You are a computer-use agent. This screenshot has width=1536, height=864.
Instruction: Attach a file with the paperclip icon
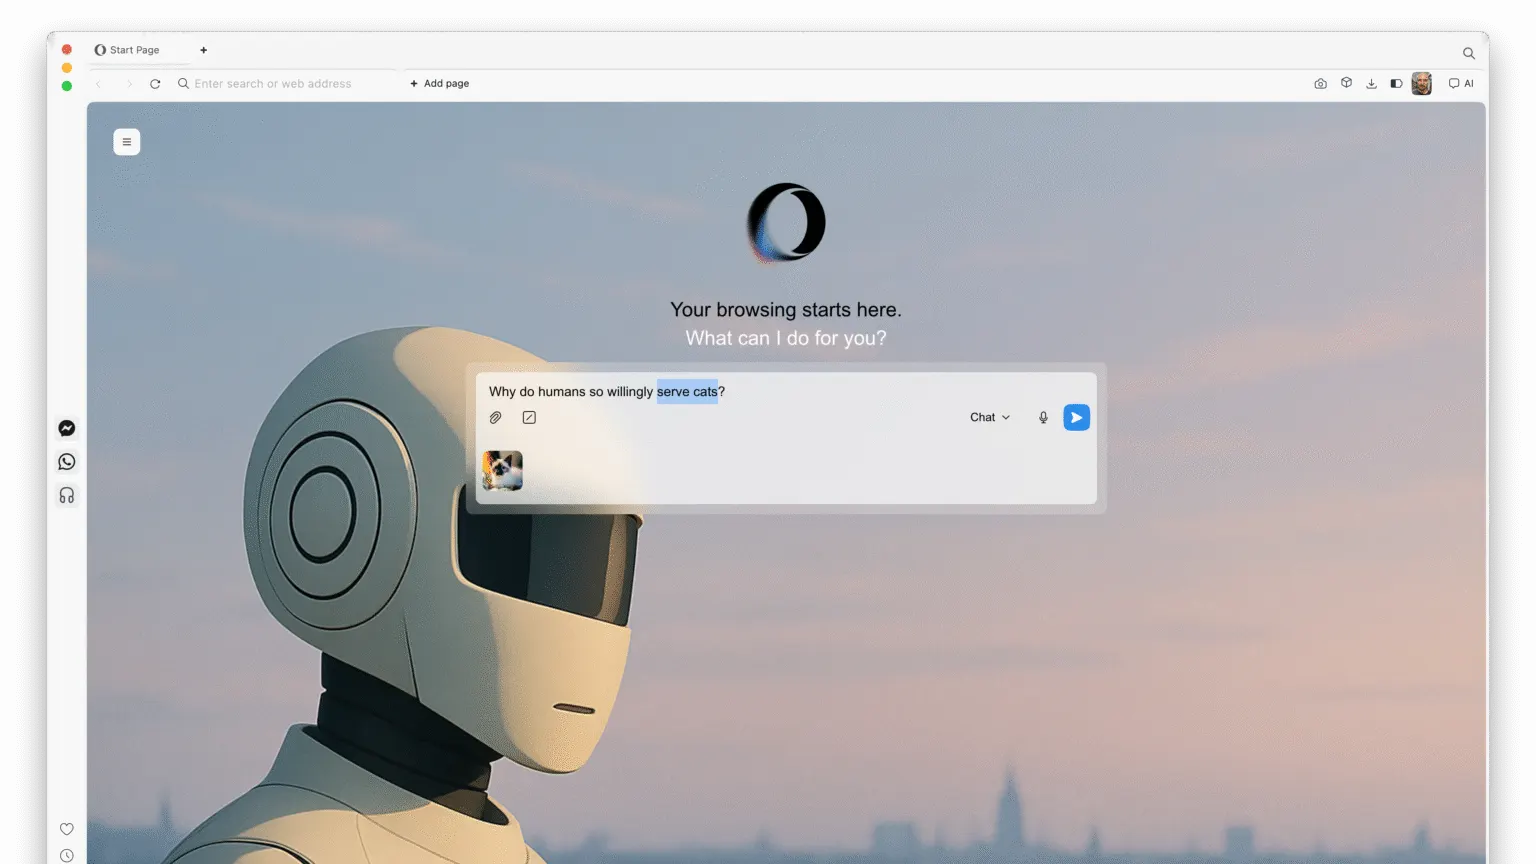click(495, 417)
